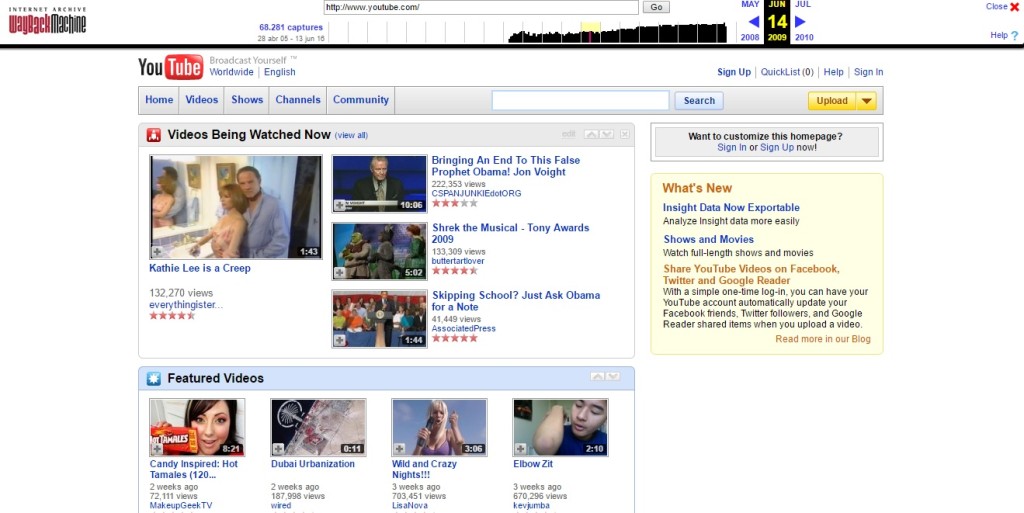Click the Wayback Go button
Image resolution: width=1024 pixels, height=513 pixels.
tap(656, 7)
